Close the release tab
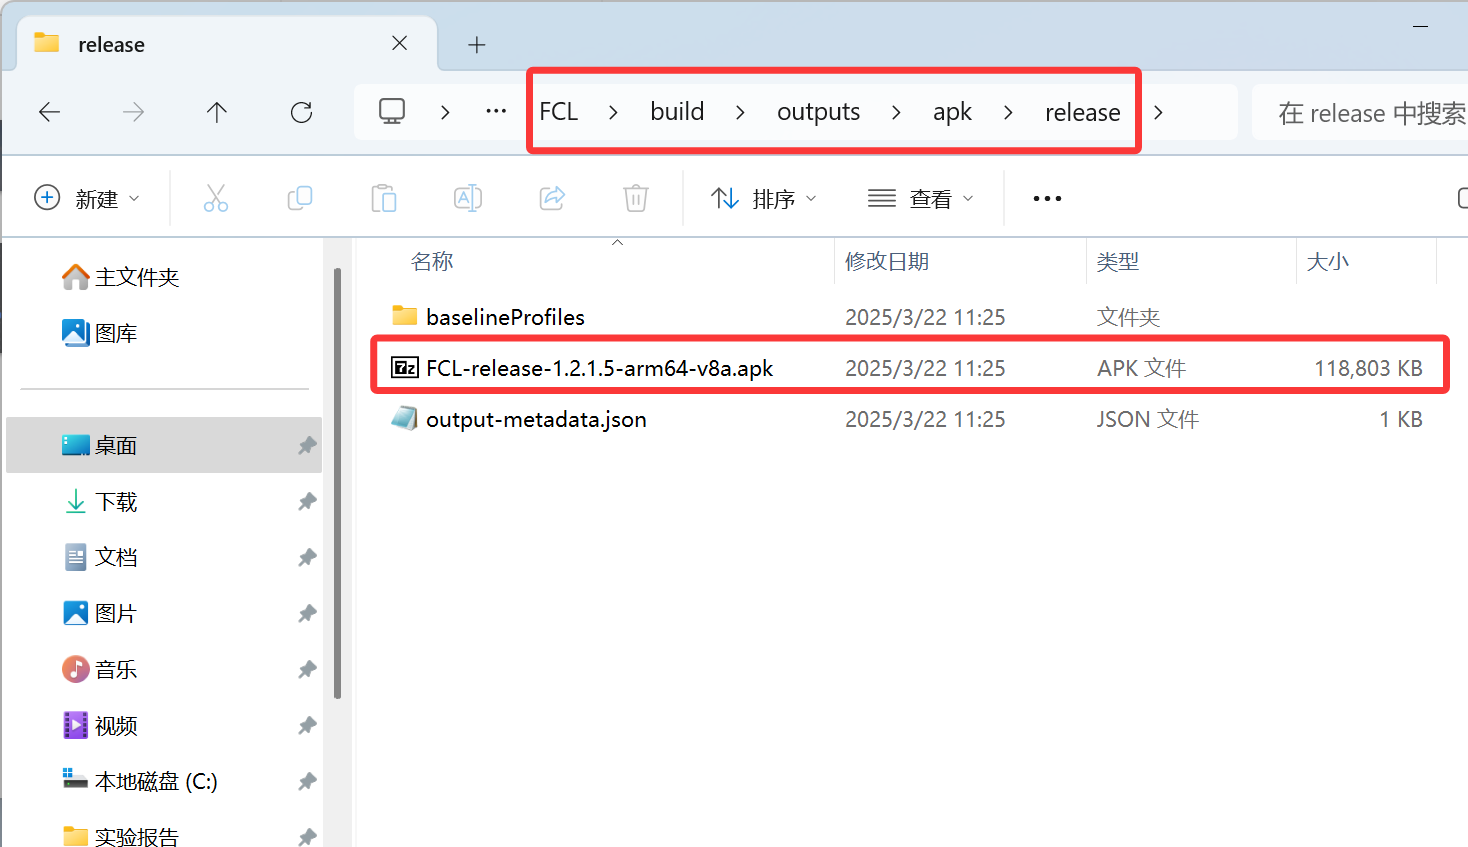The width and height of the screenshot is (1468, 847). (400, 43)
